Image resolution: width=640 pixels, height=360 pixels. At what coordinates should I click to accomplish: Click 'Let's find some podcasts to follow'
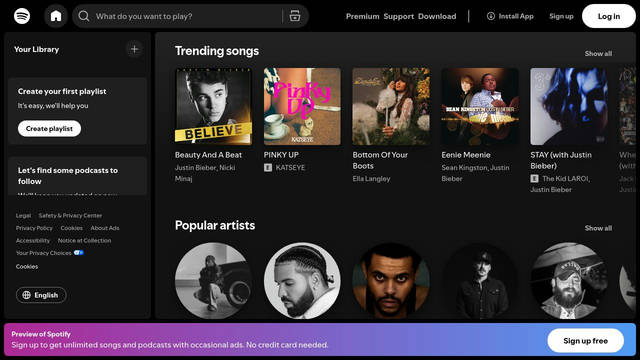pos(68,176)
